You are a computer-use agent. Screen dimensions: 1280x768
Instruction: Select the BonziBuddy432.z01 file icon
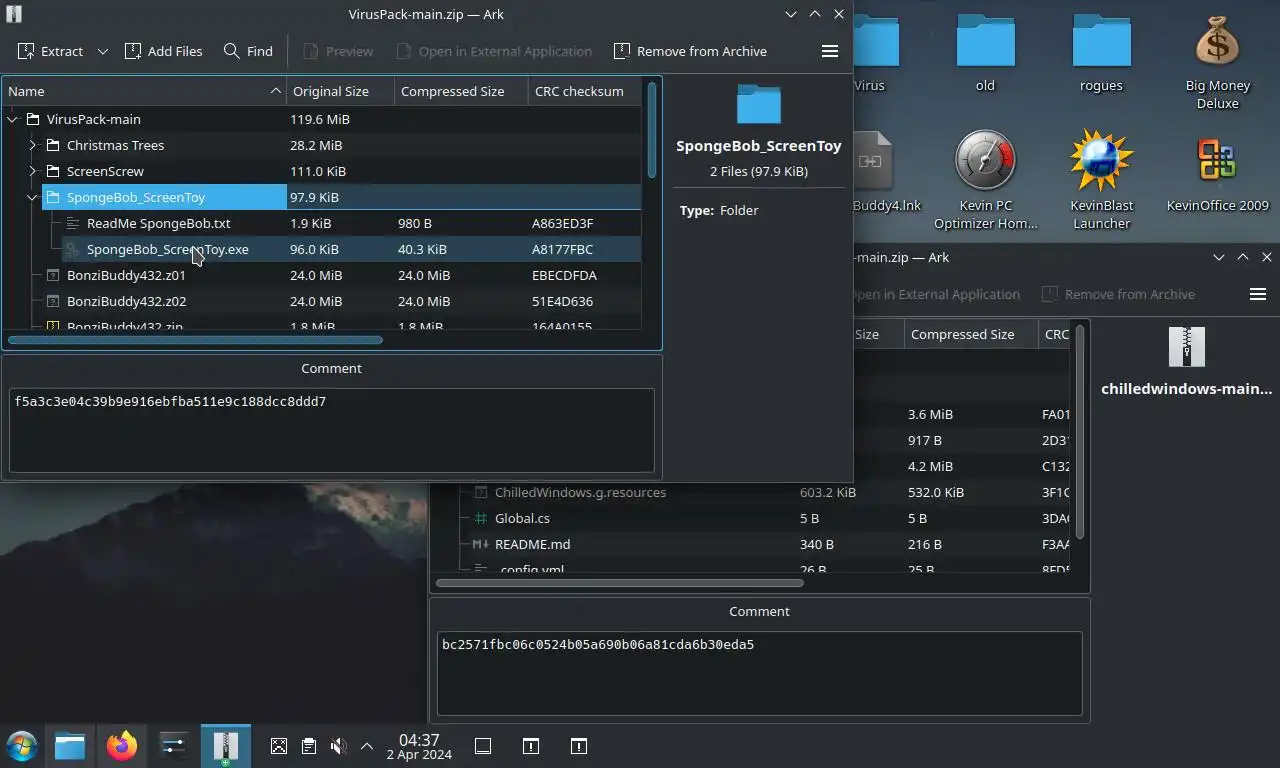(x=53, y=275)
